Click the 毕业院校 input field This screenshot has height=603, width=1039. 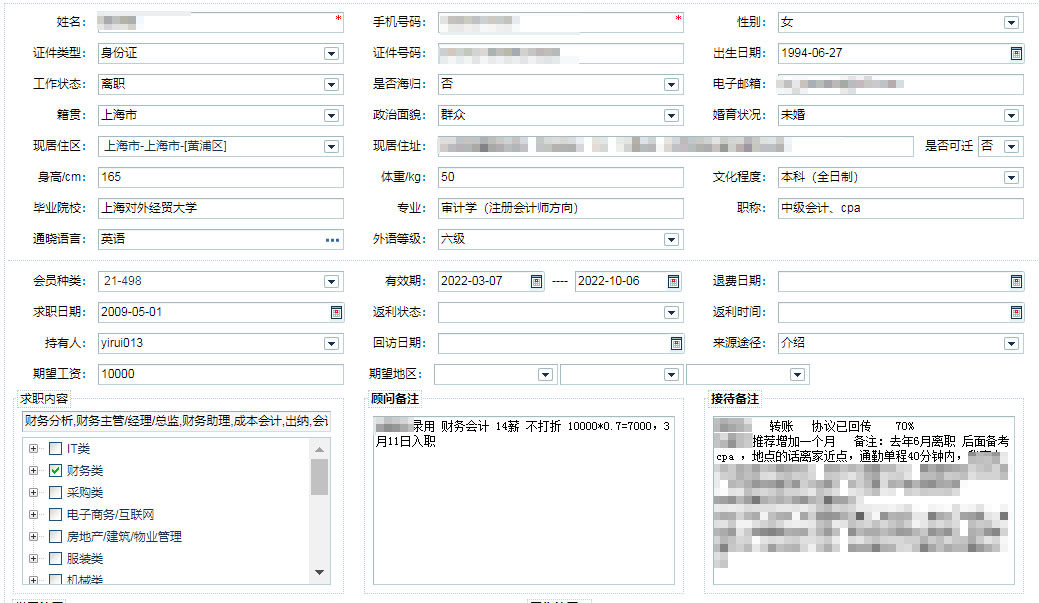click(x=221, y=208)
